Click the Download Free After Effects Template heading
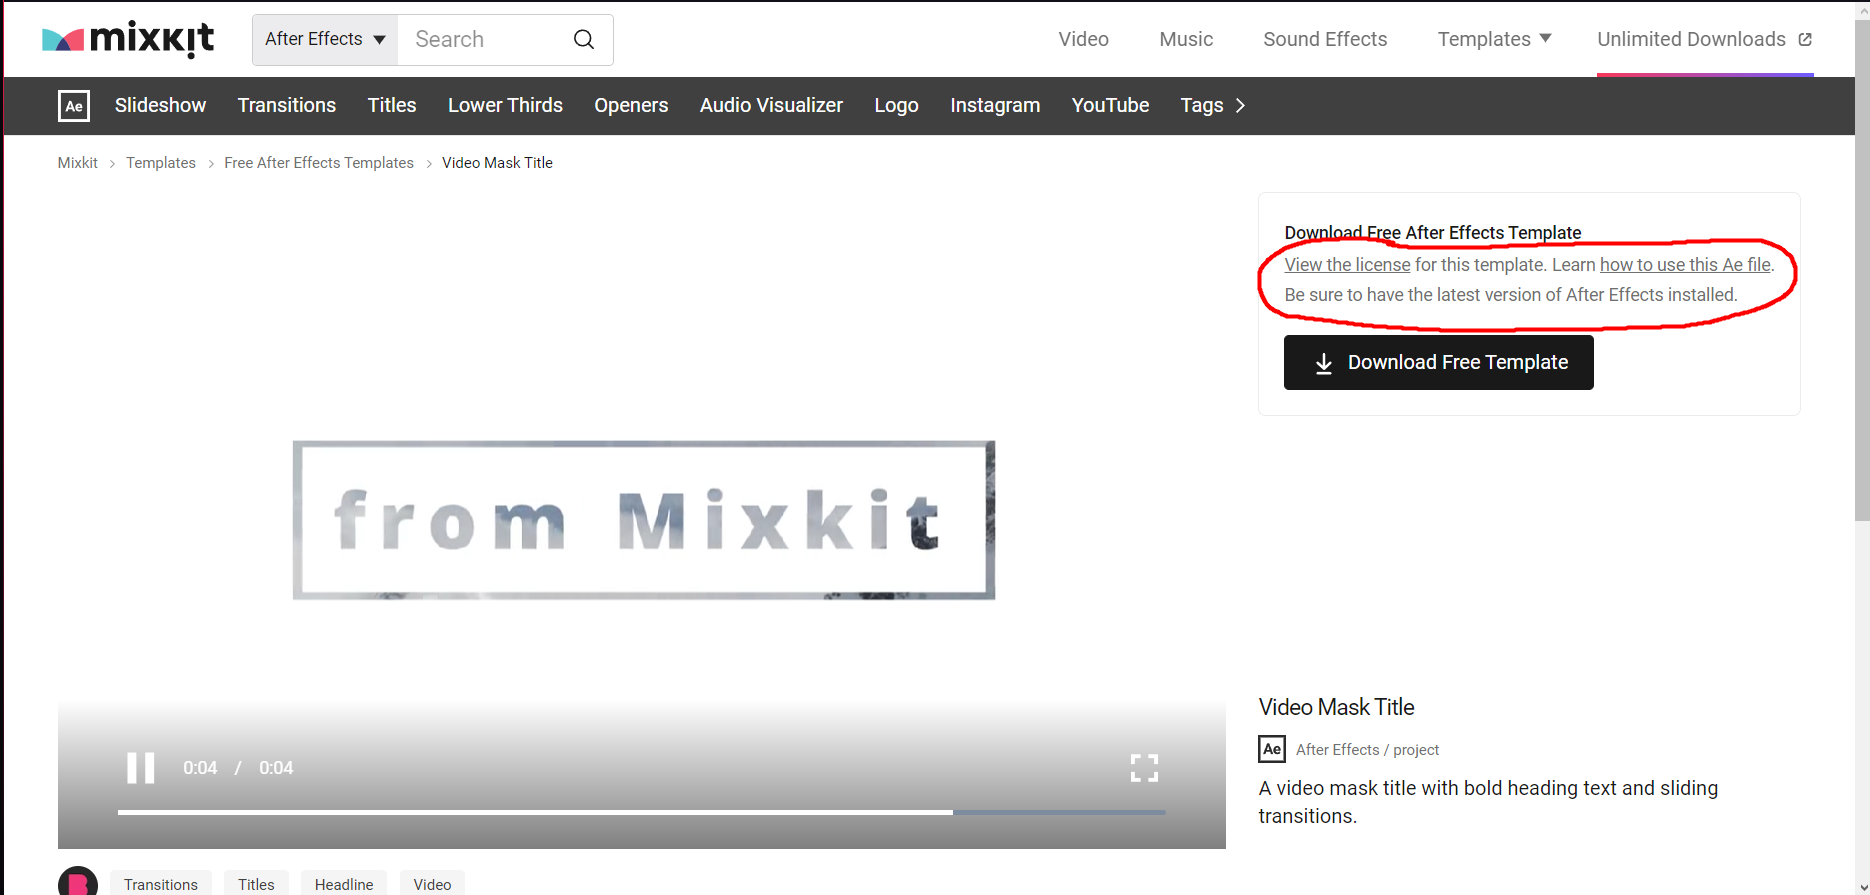The width and height of the screenshot is (1870, 895). click(x=1433, y=233)
